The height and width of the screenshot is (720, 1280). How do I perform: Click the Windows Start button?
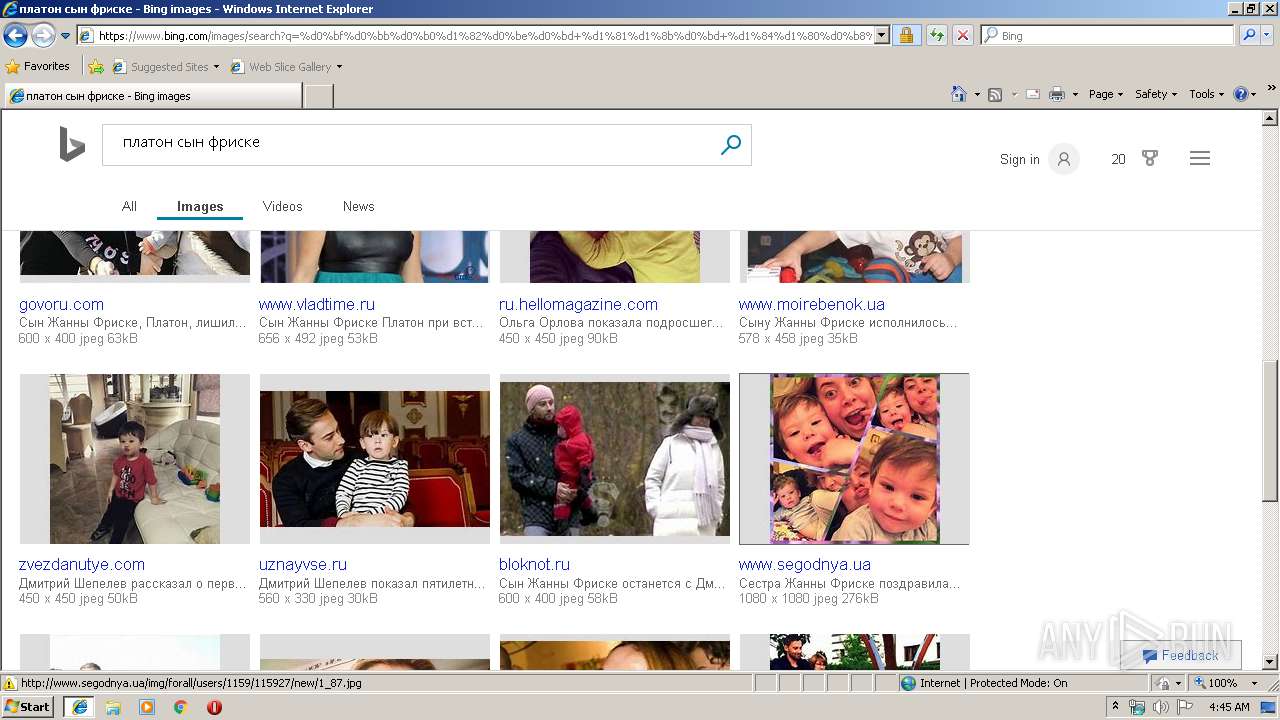[28, 706]
